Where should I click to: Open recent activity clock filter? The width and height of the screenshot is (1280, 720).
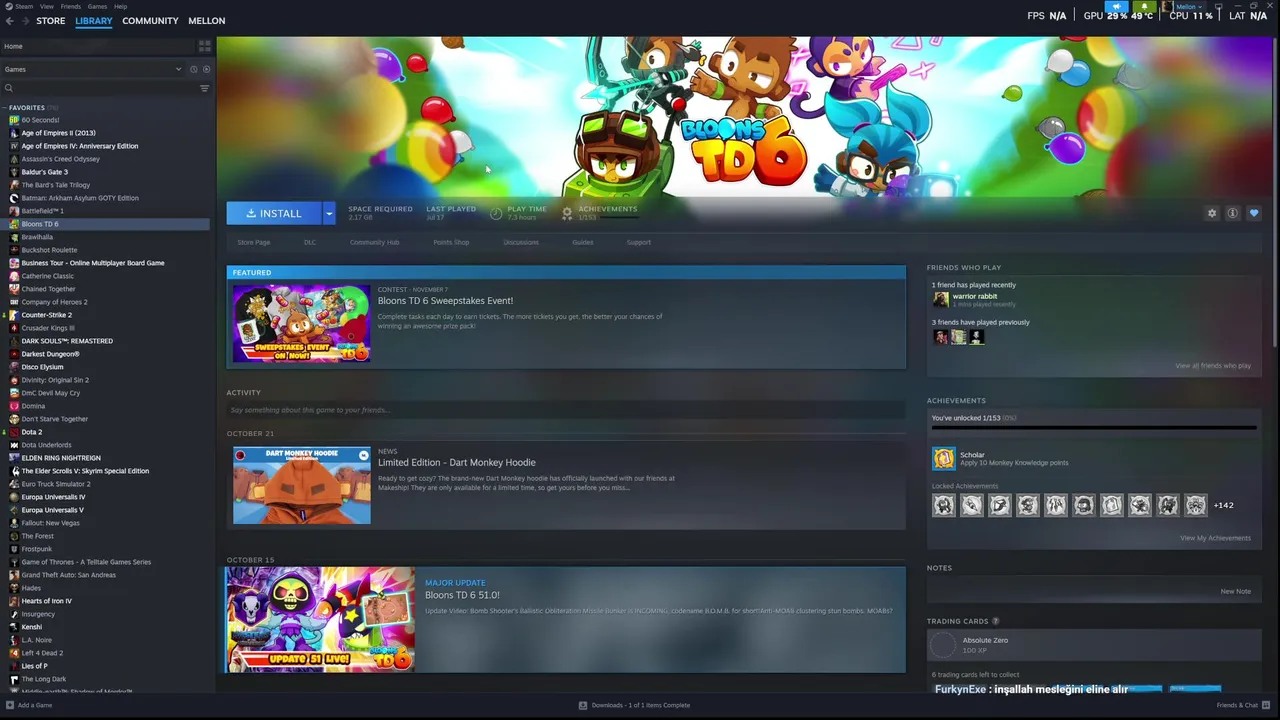point(193,69)
